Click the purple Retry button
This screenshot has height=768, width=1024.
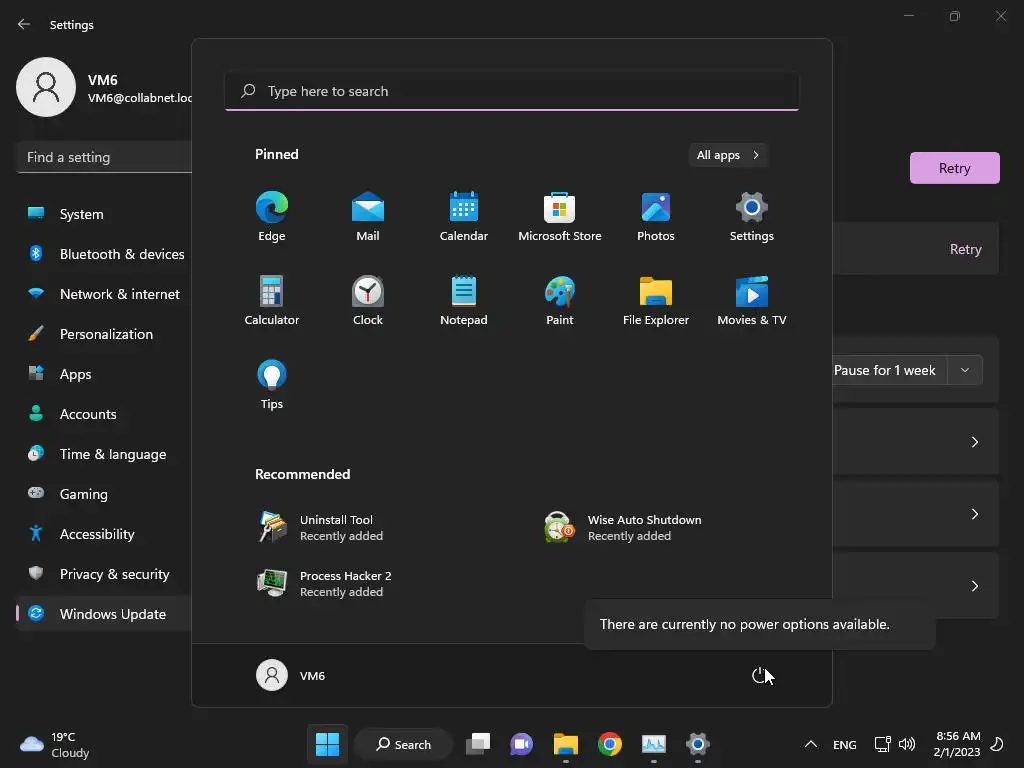pos(954,168)
